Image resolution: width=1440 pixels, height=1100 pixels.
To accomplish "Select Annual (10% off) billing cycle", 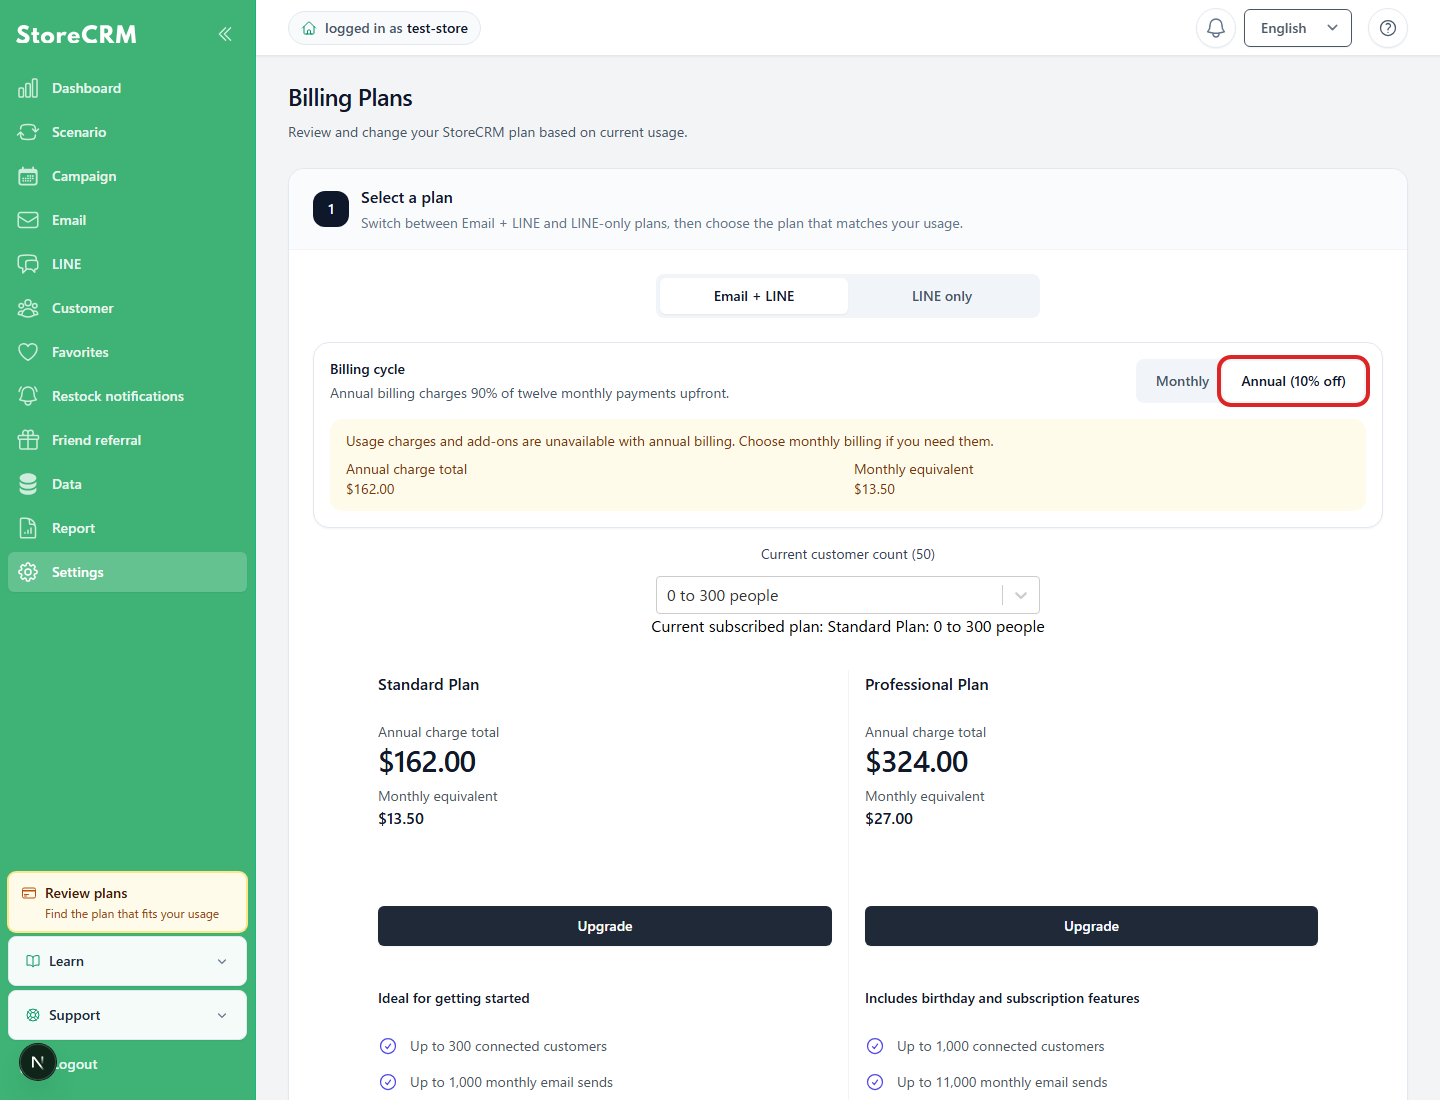I will (1293, 381).
